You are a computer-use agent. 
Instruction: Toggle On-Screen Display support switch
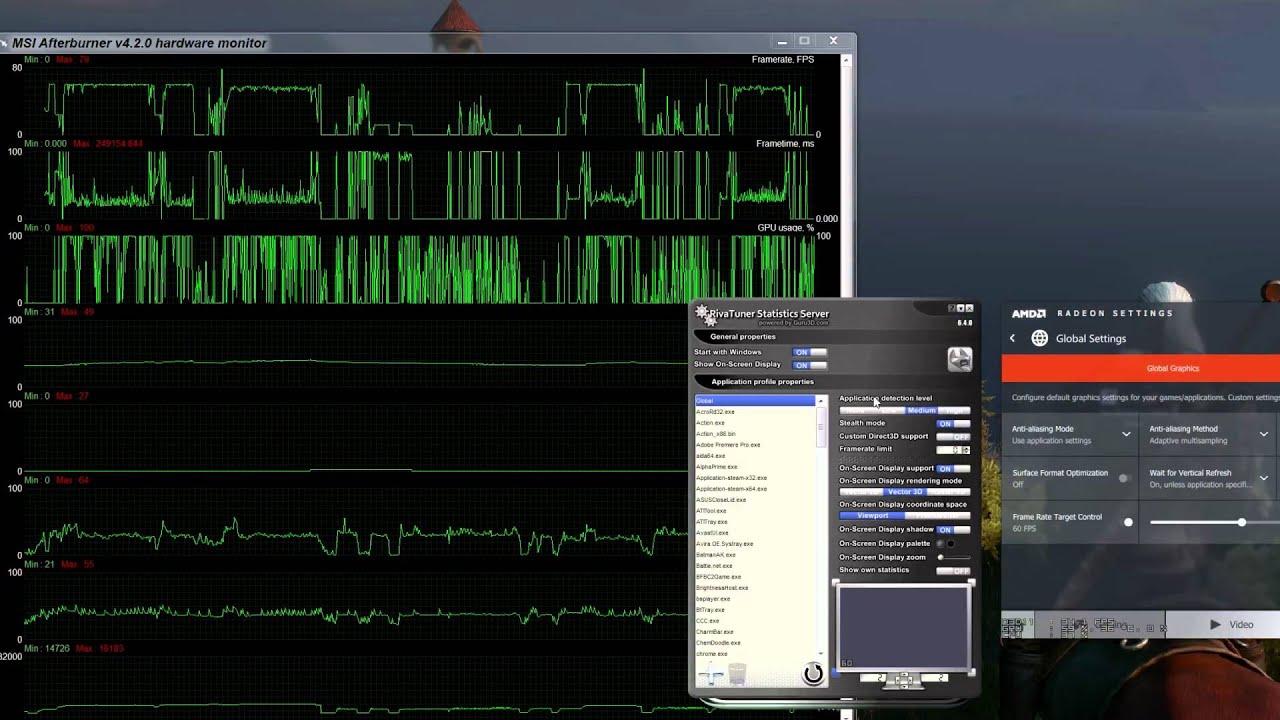953,468
